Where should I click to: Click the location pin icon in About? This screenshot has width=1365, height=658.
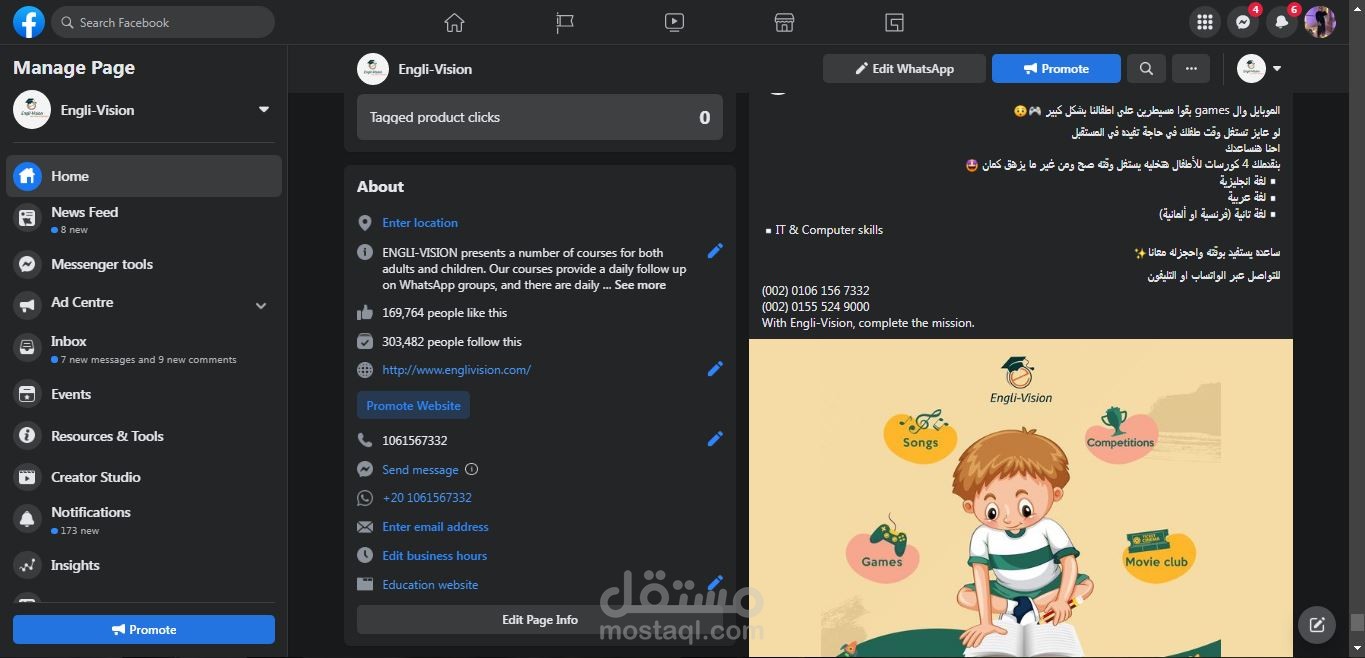365,223
